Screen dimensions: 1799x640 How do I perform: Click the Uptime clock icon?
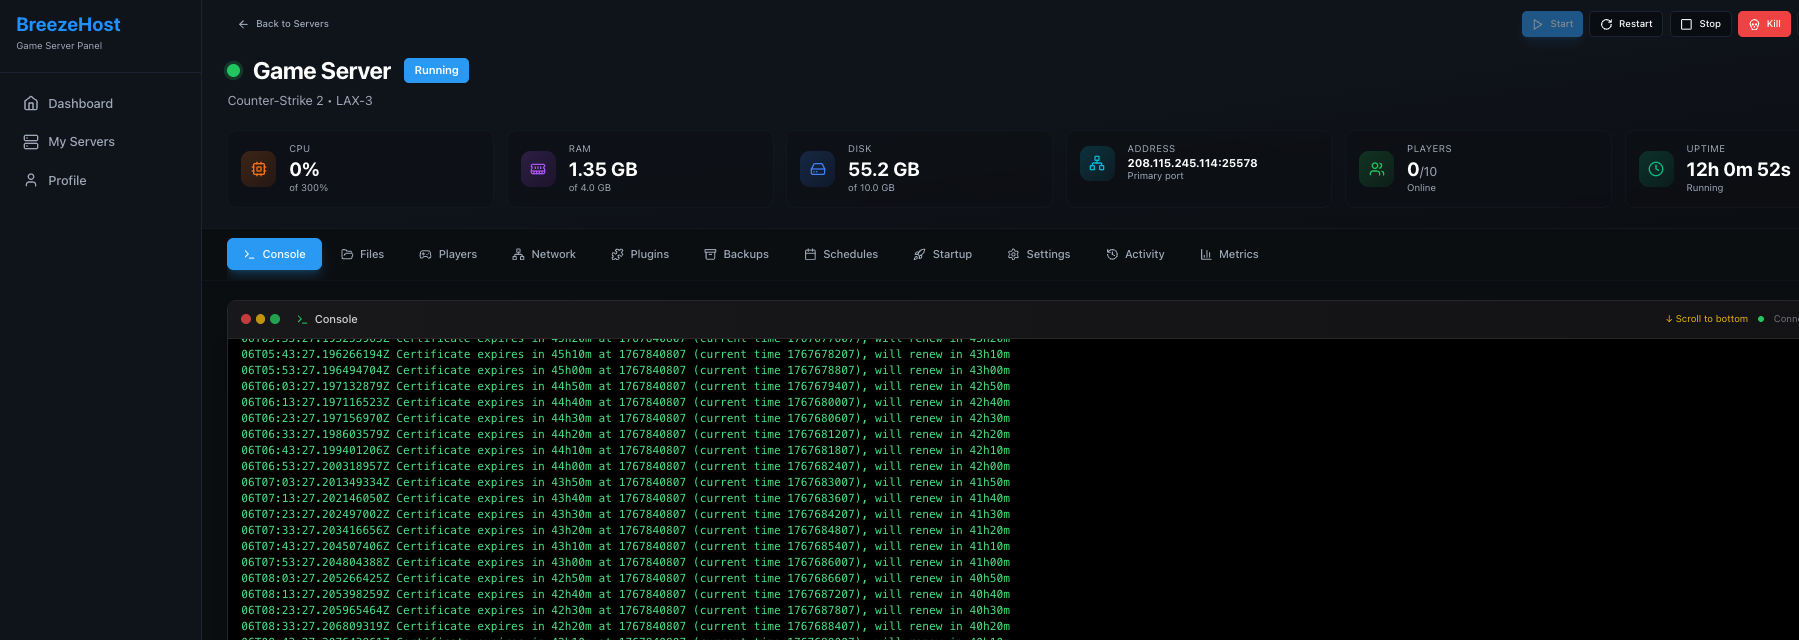point(1656,169)
